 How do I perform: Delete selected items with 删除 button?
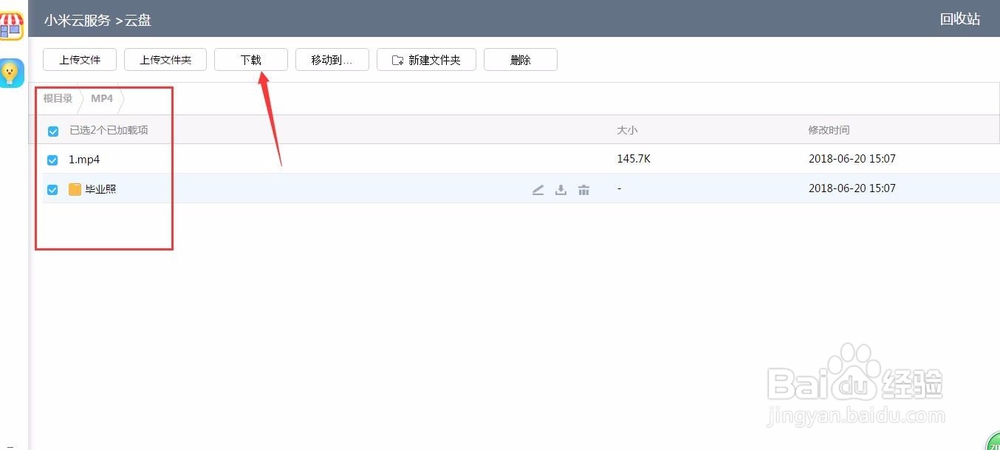click(520, 60)
